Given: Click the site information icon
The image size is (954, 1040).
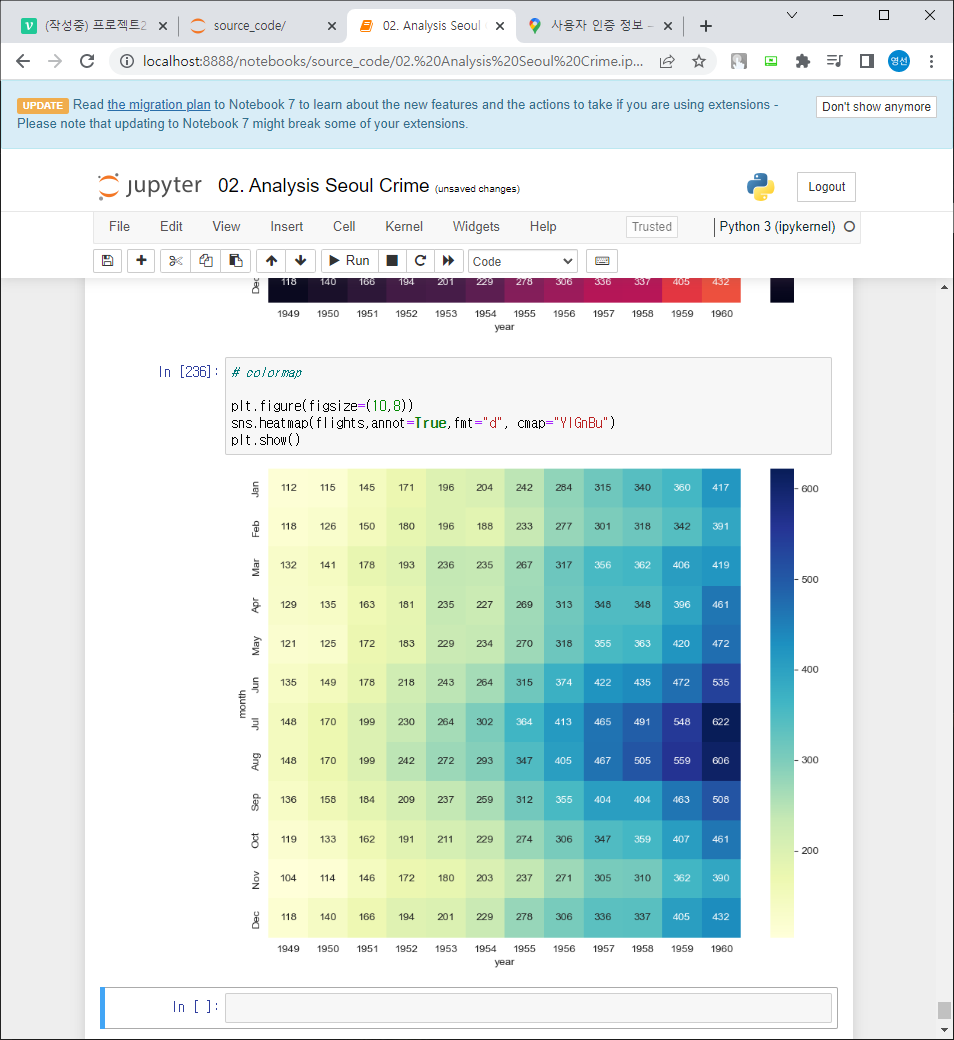Looking at the screenshot, I should (127, 62).
